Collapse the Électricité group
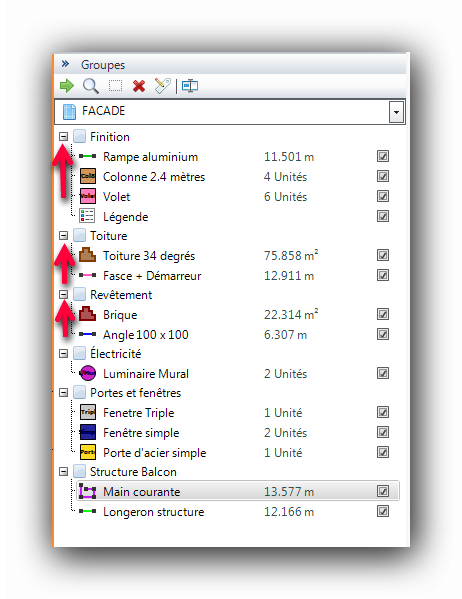The height and width of the screenshot is (599, 462). pyautogui.click(x=63, y=353)
